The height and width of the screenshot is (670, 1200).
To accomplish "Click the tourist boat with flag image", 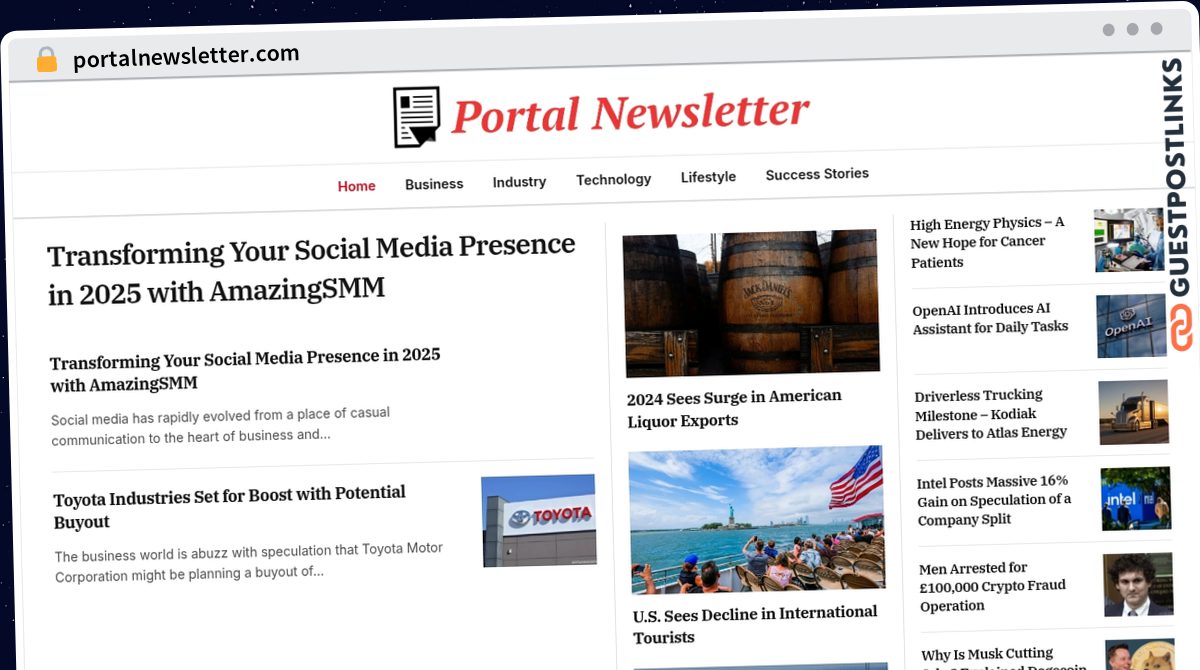I will (x=757, y=519).
